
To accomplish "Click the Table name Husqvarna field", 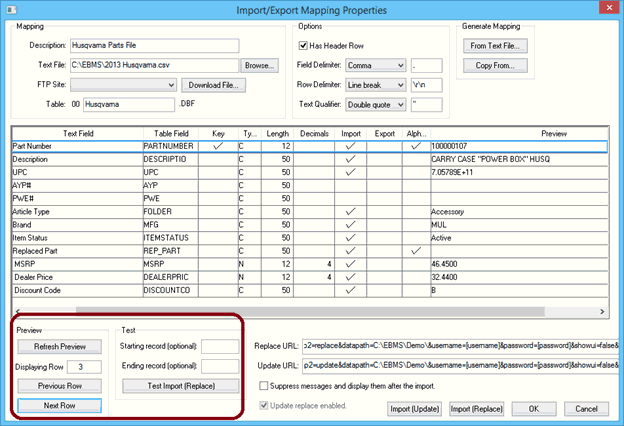I will pos(129,104).
